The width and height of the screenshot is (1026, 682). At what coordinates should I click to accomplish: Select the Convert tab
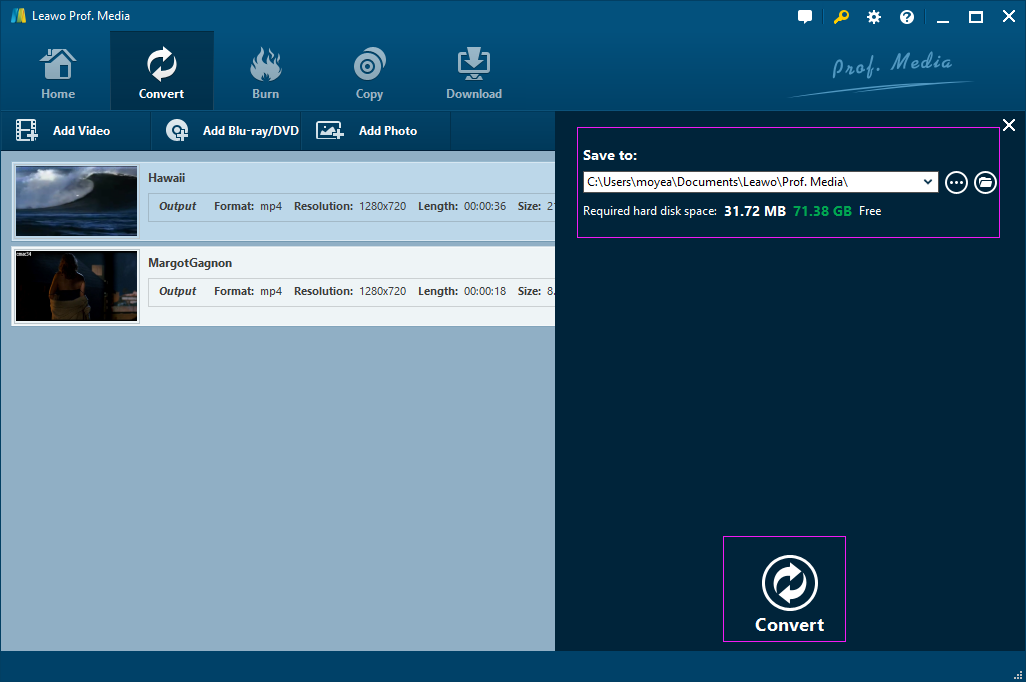[x=161, y=74]
